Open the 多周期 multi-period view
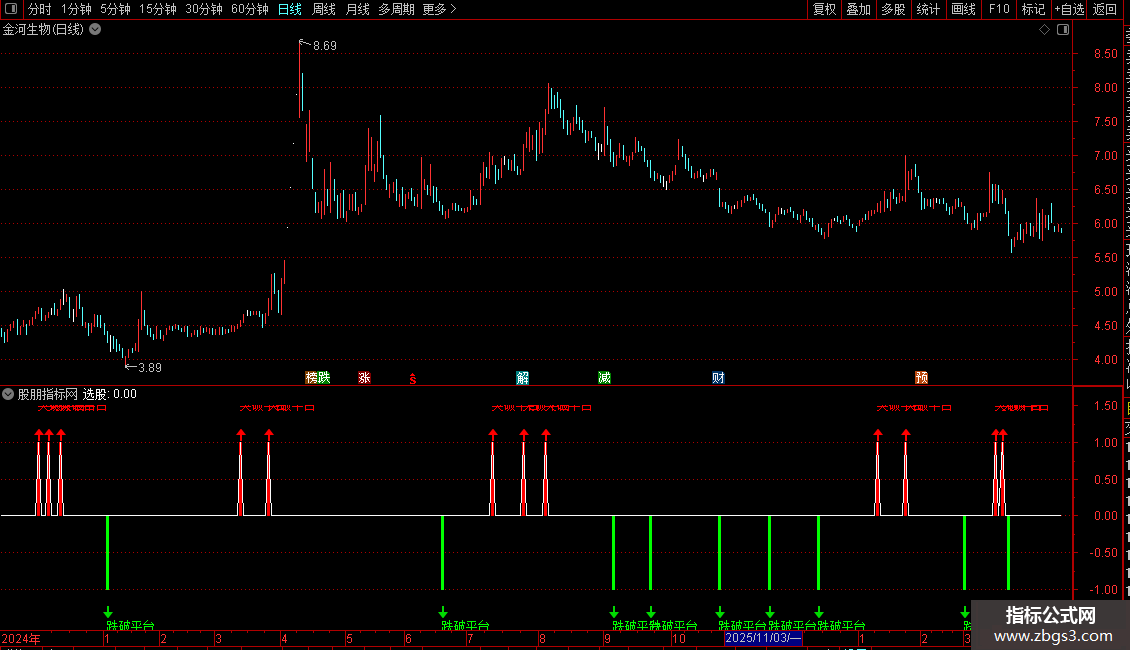1130x650 pixels. tap(396, 9)
